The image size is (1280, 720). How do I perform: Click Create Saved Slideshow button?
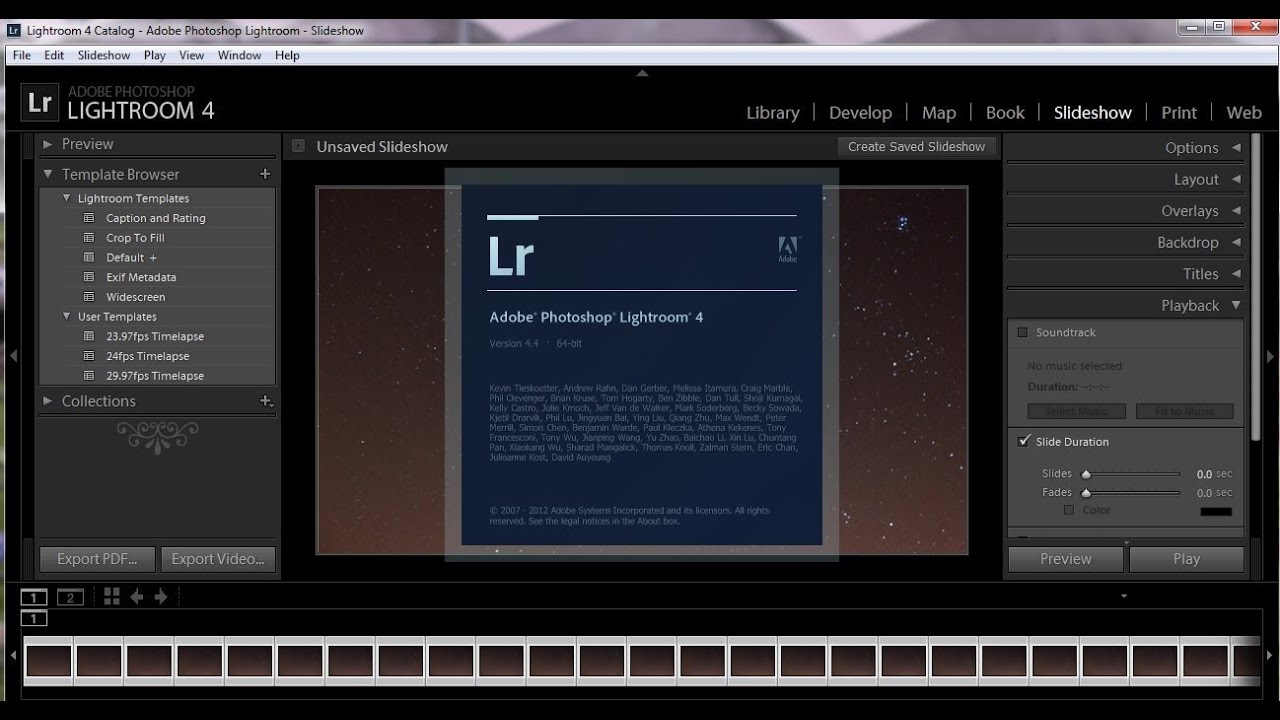[917, 146]
